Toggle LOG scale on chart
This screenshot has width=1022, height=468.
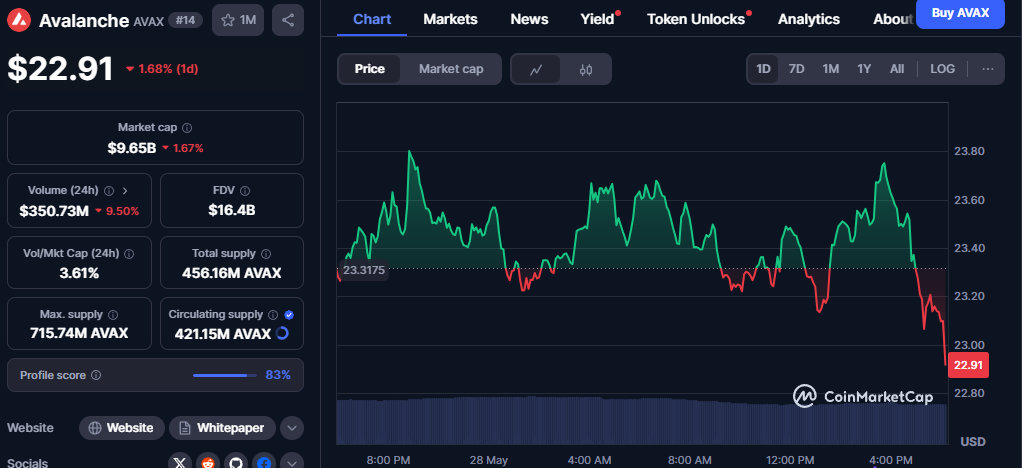[942, 69]
